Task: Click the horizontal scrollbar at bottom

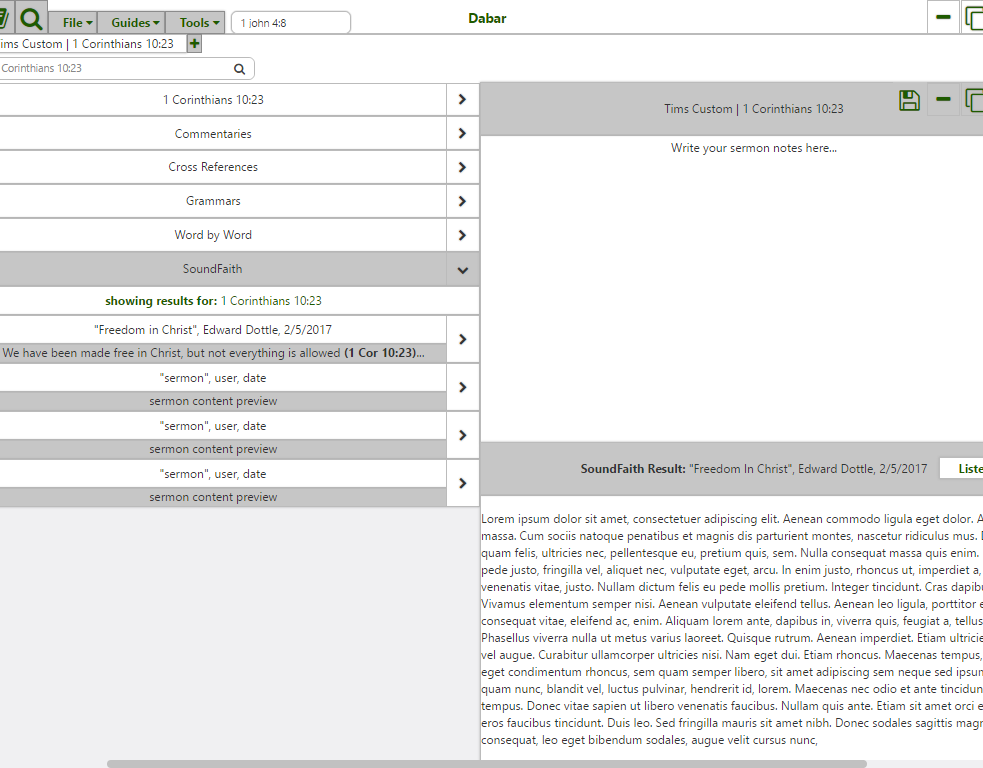Action: click(486, 764)
